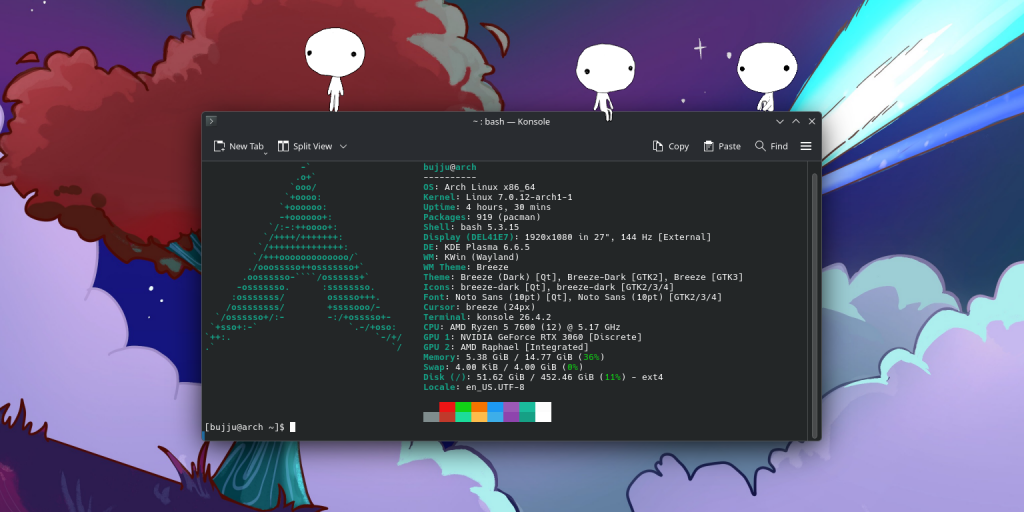Open the Find search tool

click(x=771, y=146)
